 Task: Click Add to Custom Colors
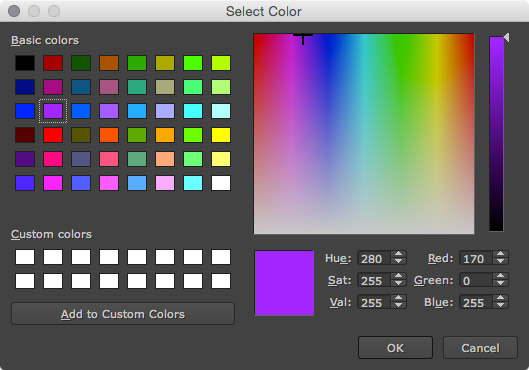tap(123, 314)
